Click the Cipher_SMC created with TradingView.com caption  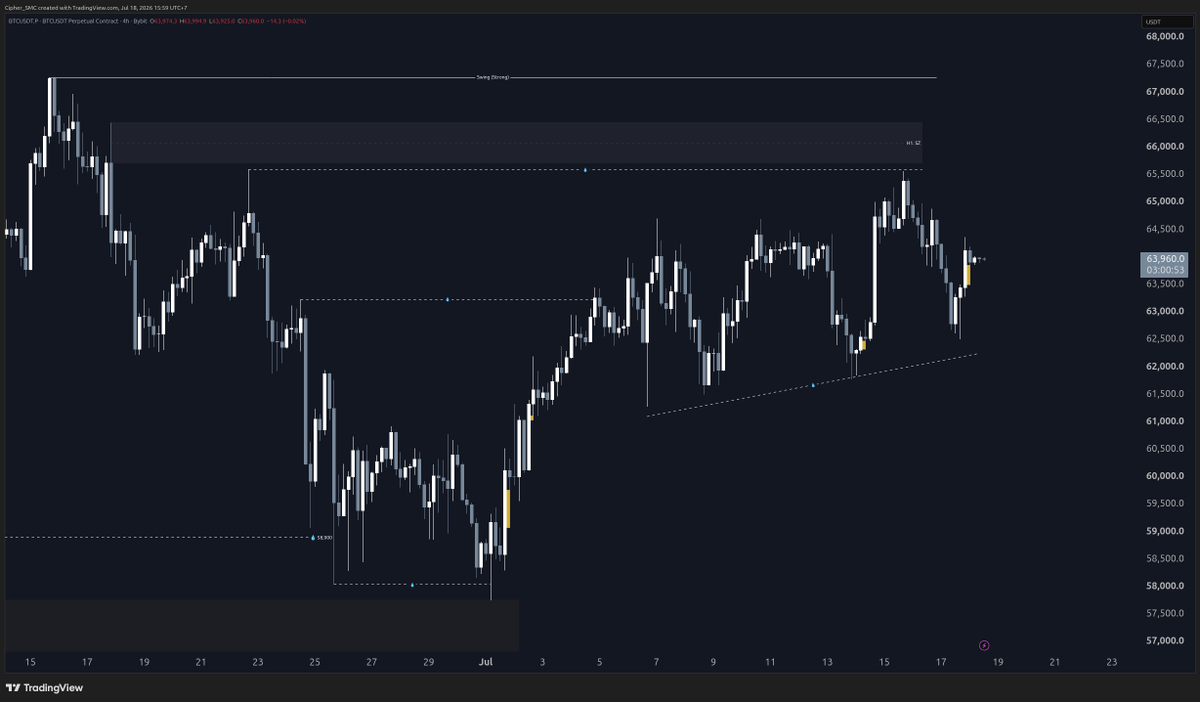coord(60,7)
